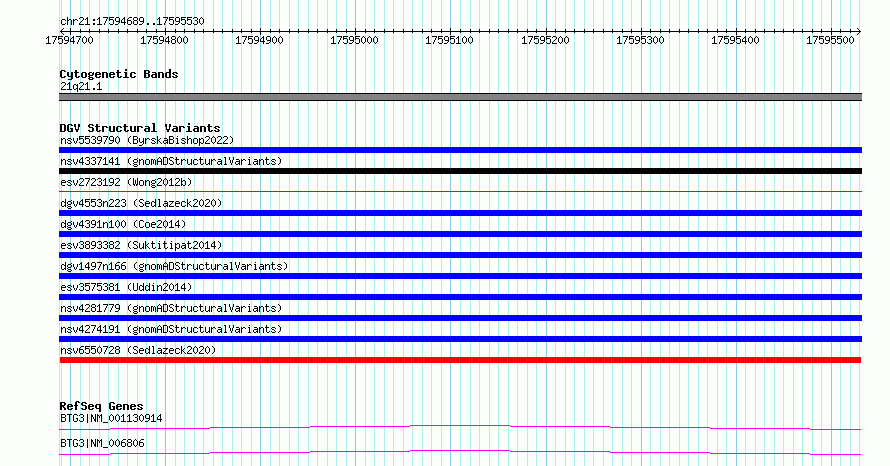Image resolution: width=890 pixels, height=466 pixels.
Task: Click the chr21:17594689..17595530 coordinate label
Action: tap(132, 21)
